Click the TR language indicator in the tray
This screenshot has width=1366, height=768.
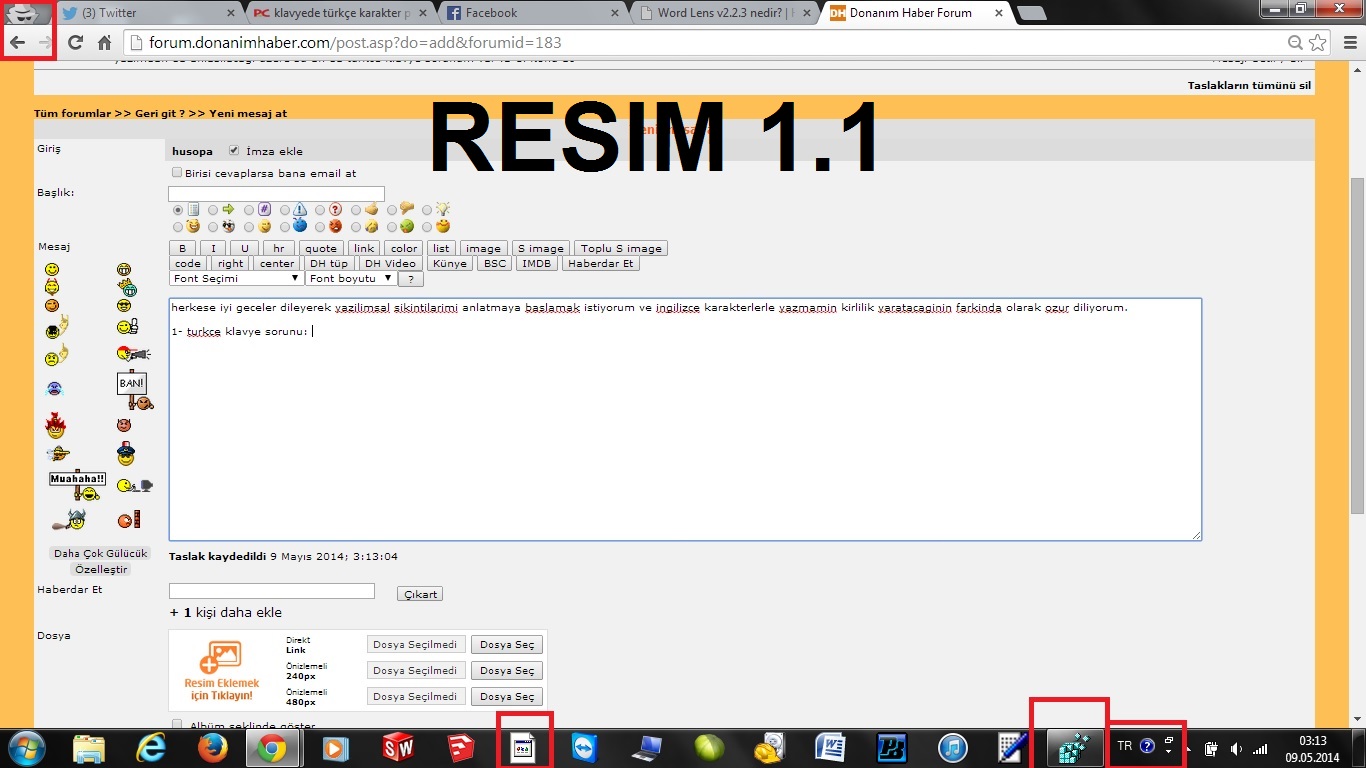1125,746
